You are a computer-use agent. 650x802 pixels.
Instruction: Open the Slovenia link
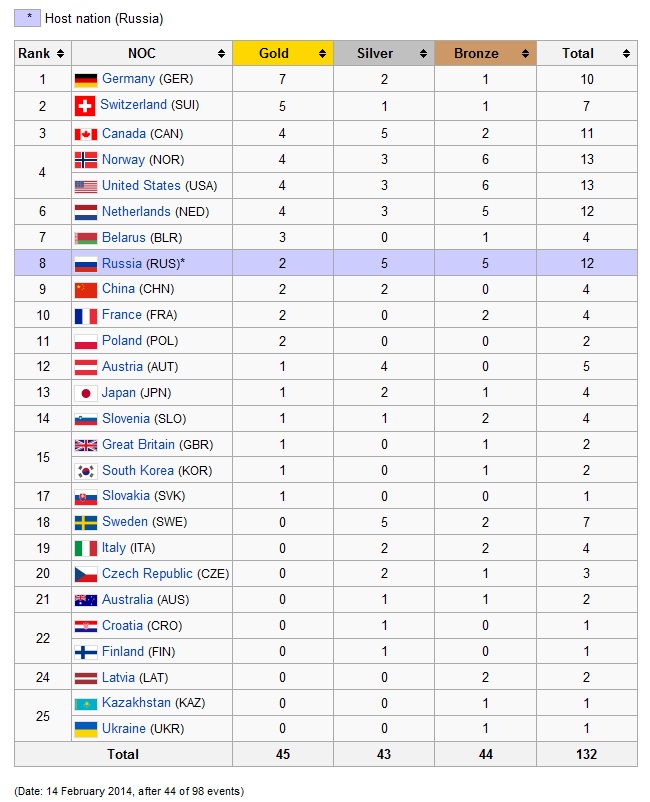(x=126, y=418)
